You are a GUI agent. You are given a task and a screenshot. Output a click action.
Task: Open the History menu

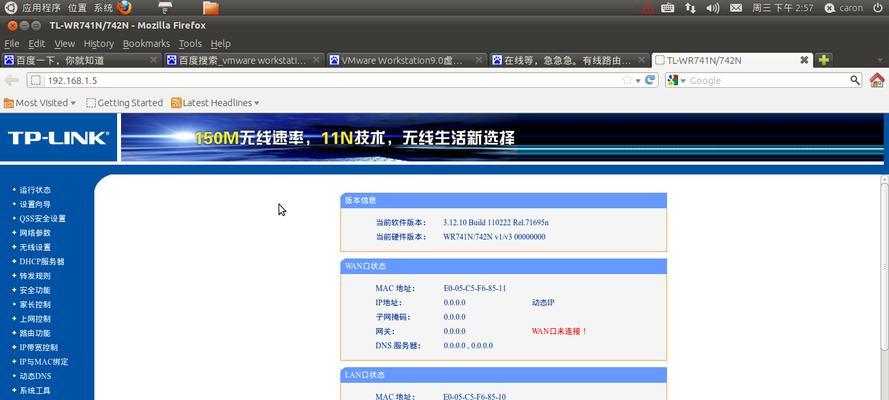click(x=99, y=44)
